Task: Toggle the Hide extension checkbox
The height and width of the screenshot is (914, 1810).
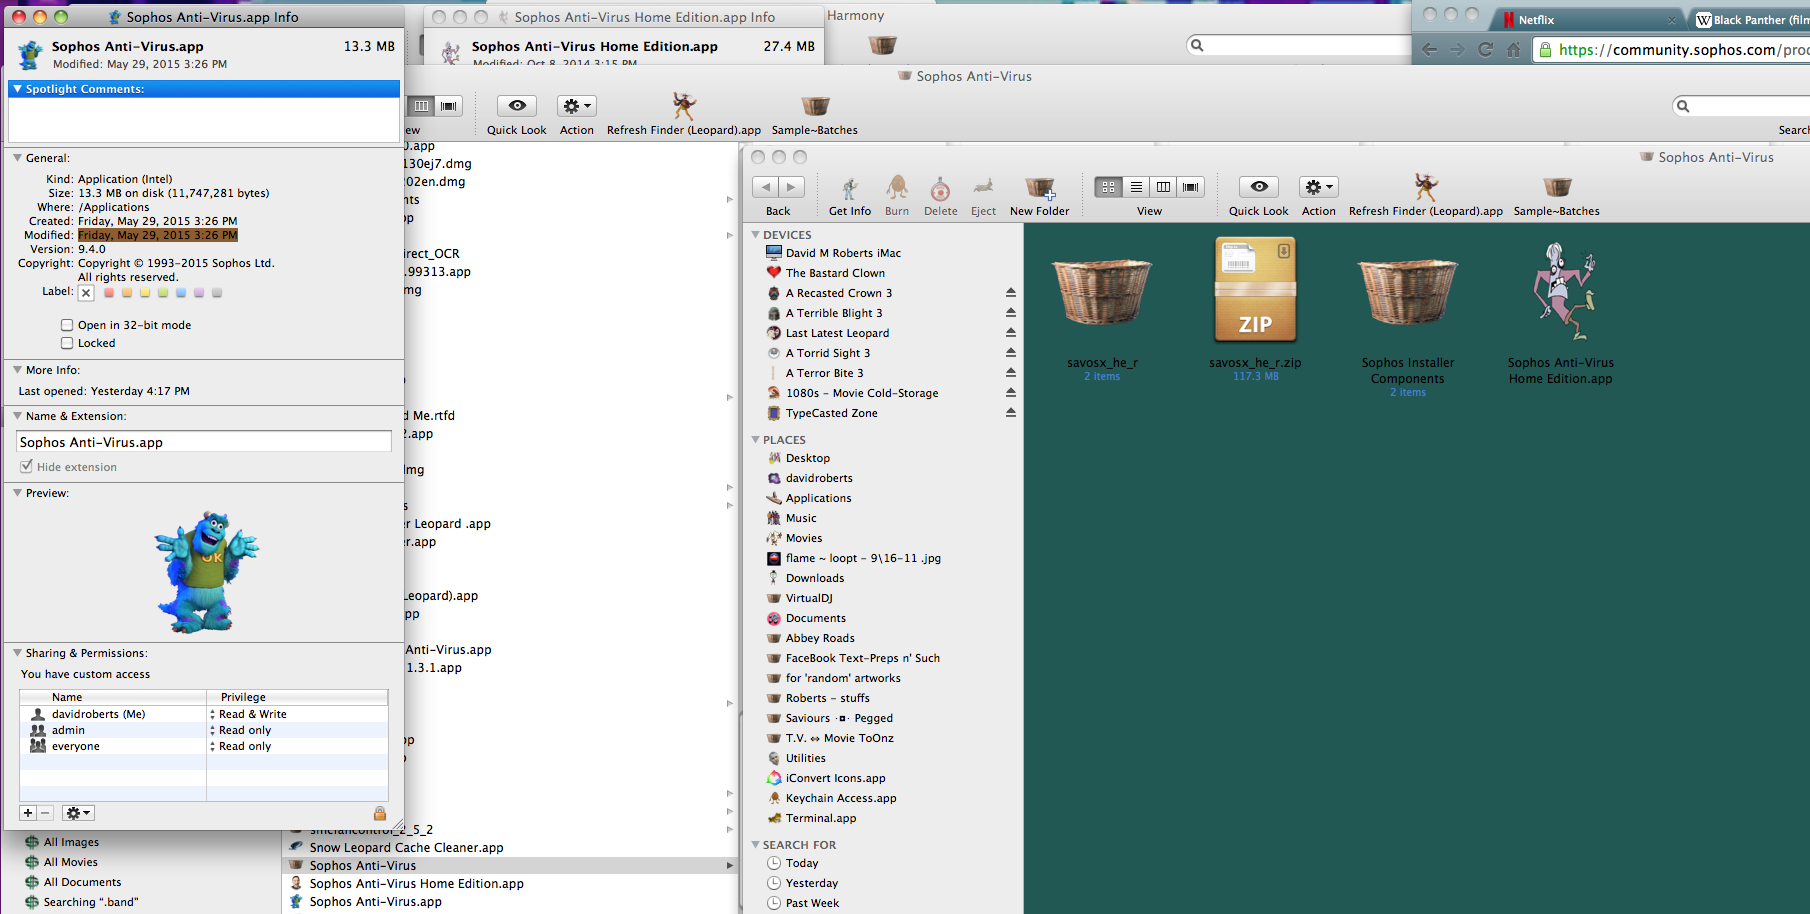Action: (26, 467)
